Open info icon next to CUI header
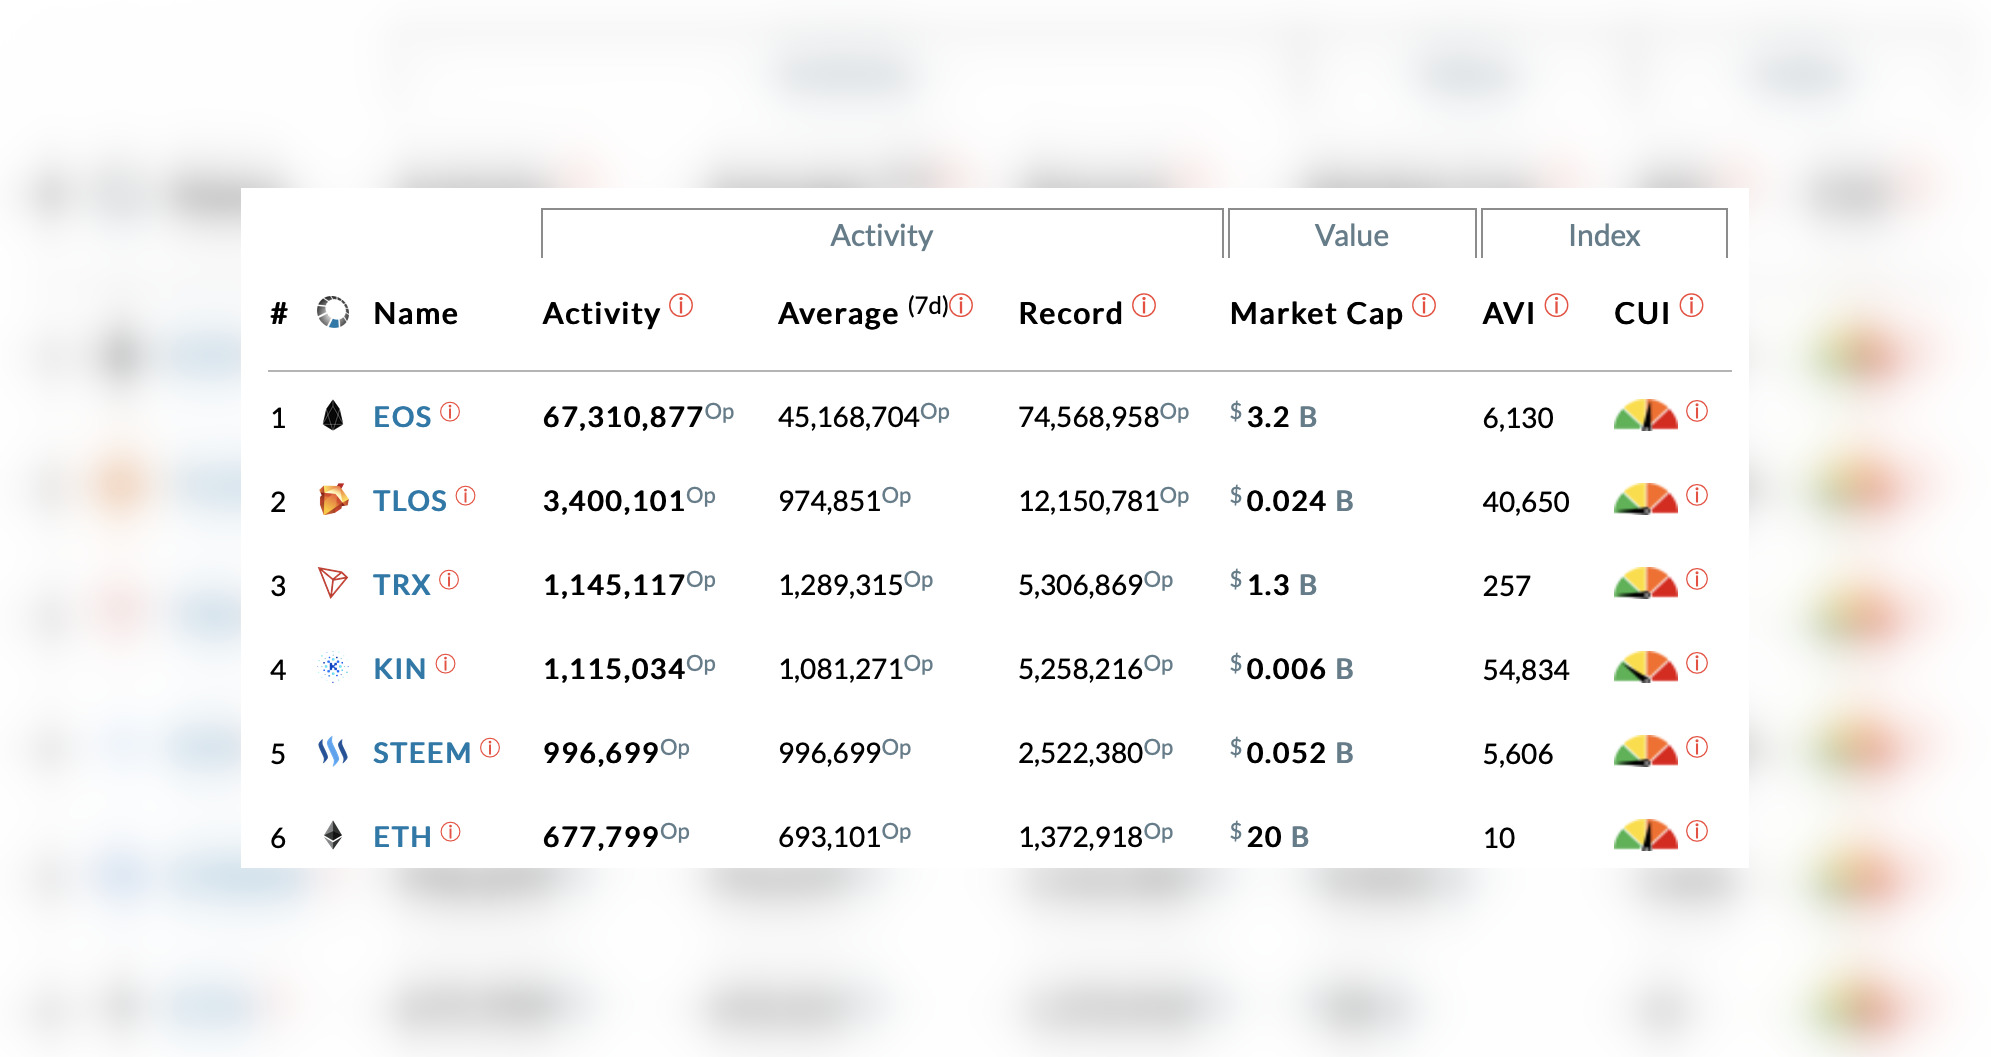 coord(1691,305)
